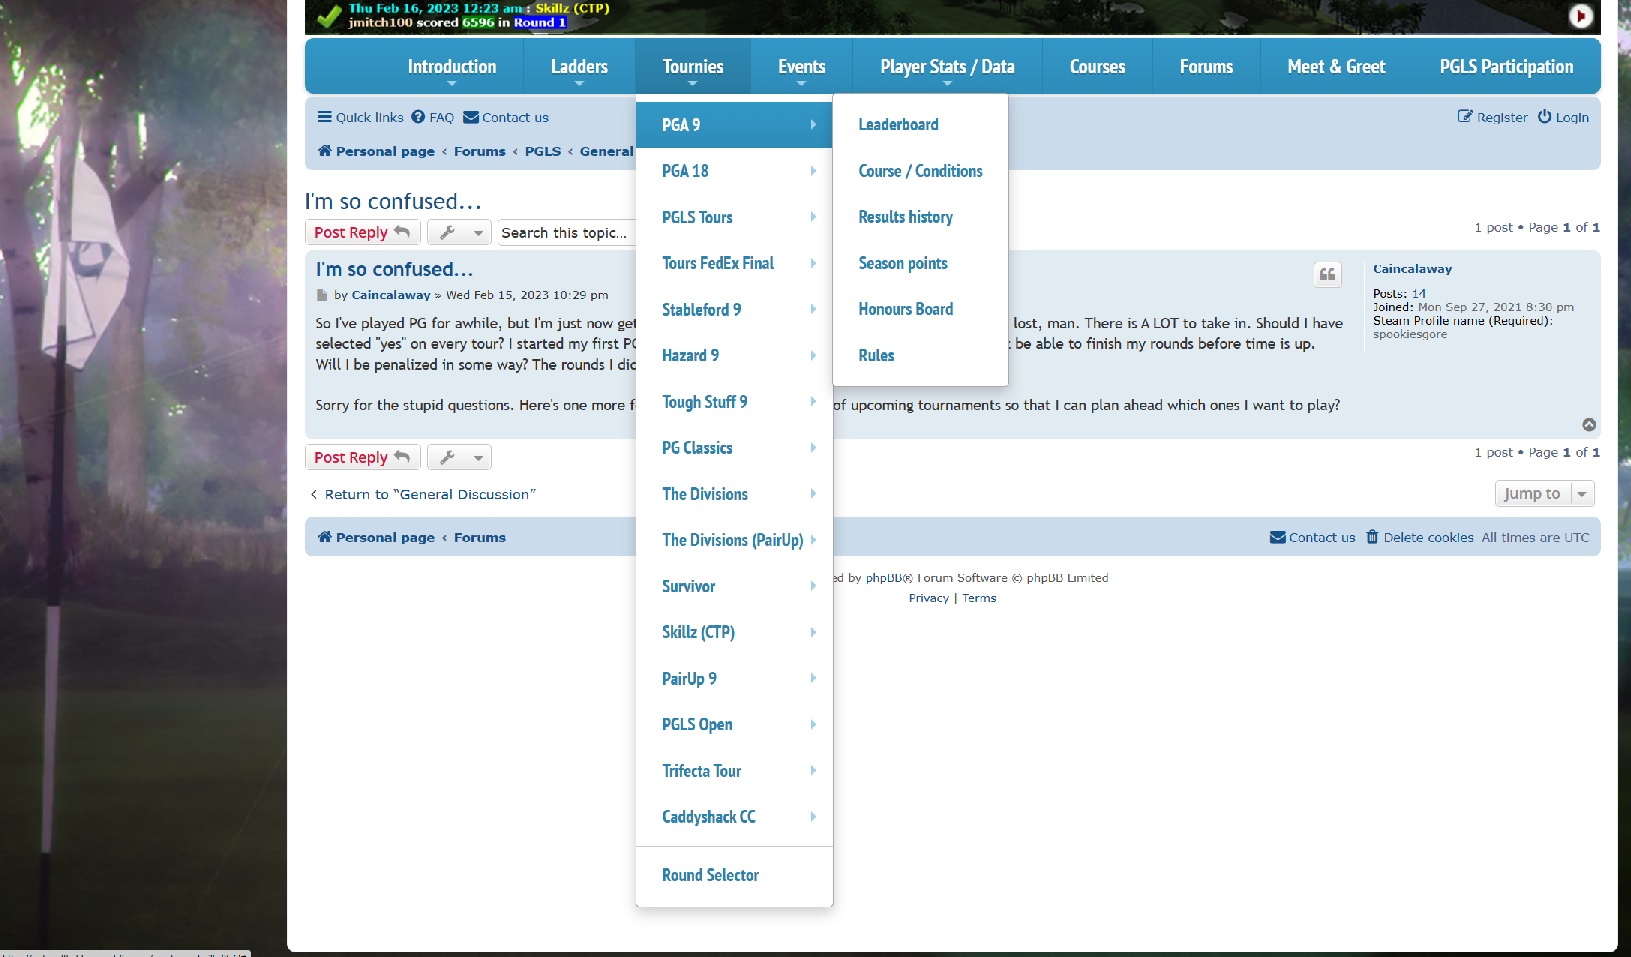Open Caincalaway's profile from the sidebar
The width and height of the screenshot is (1631, 957).
(1412, 269)
